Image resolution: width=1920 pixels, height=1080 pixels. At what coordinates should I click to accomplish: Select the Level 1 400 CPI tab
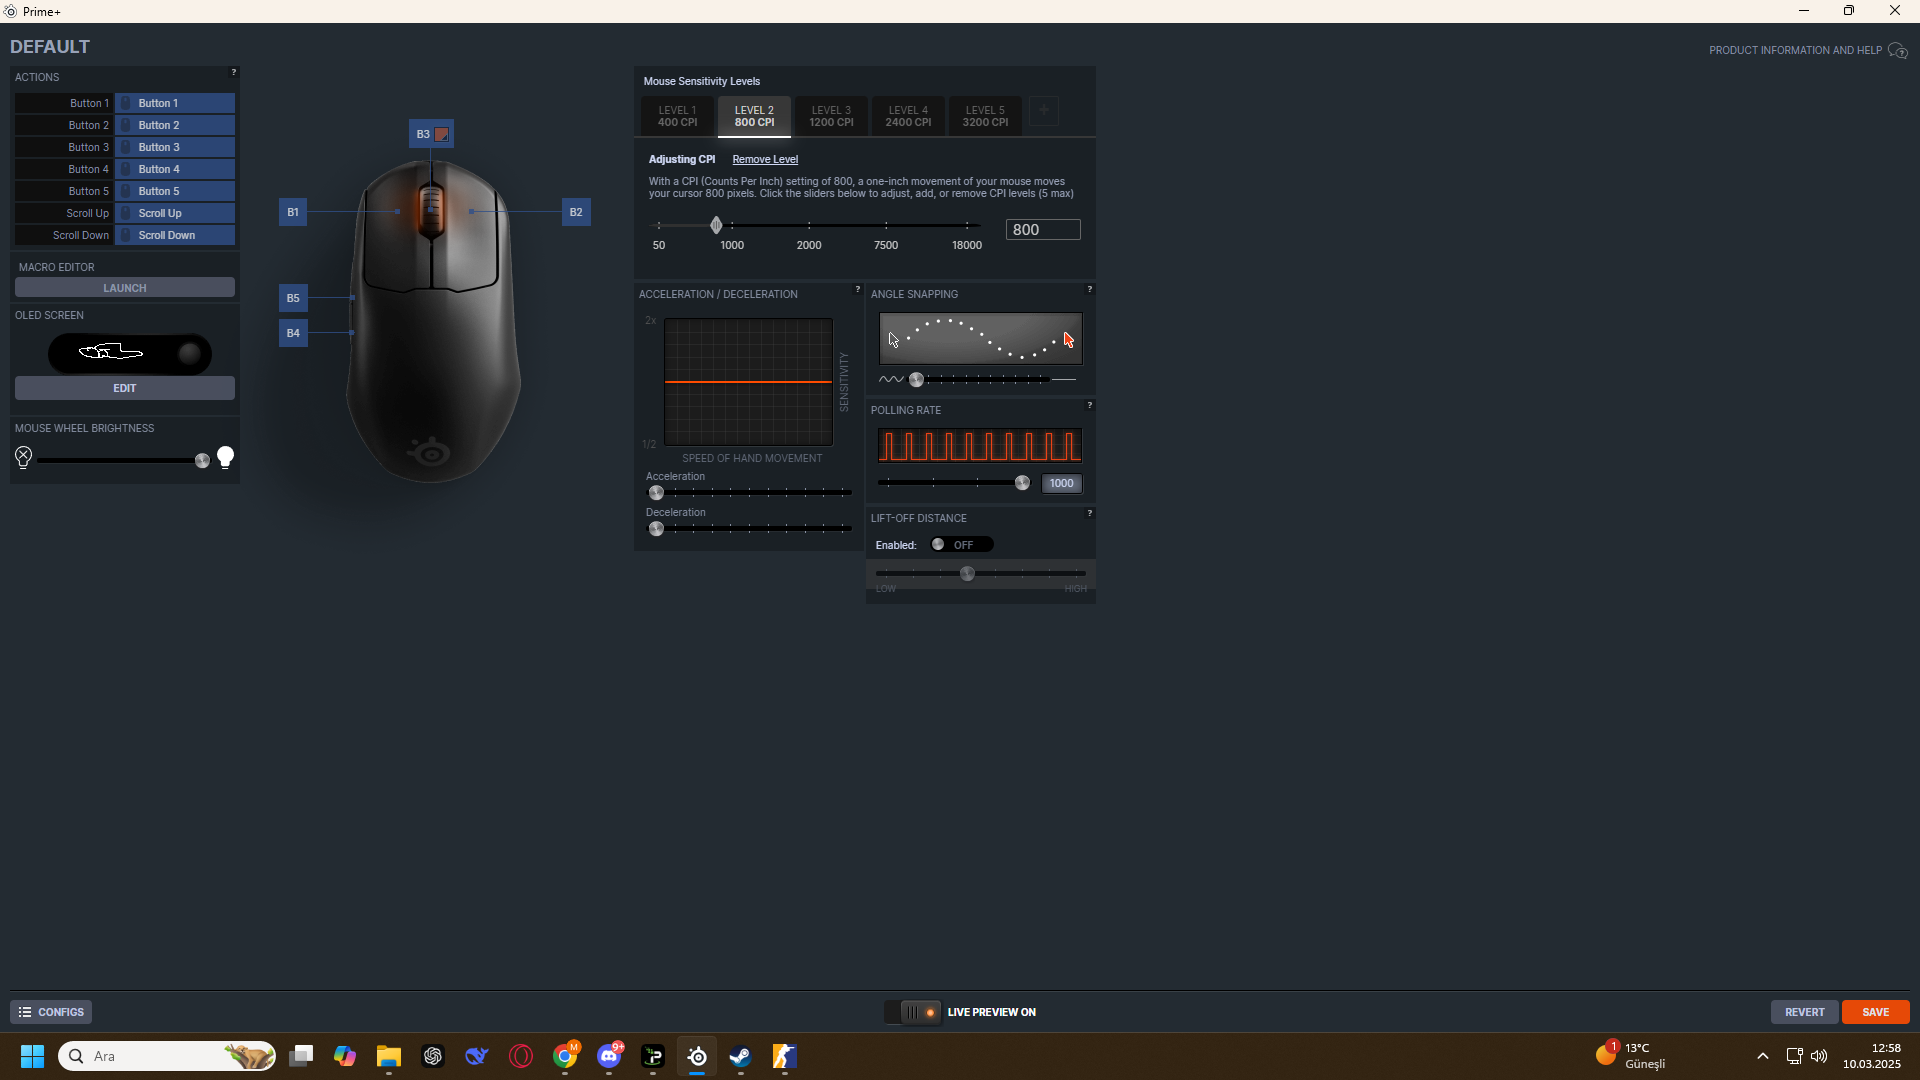[677, 117]
